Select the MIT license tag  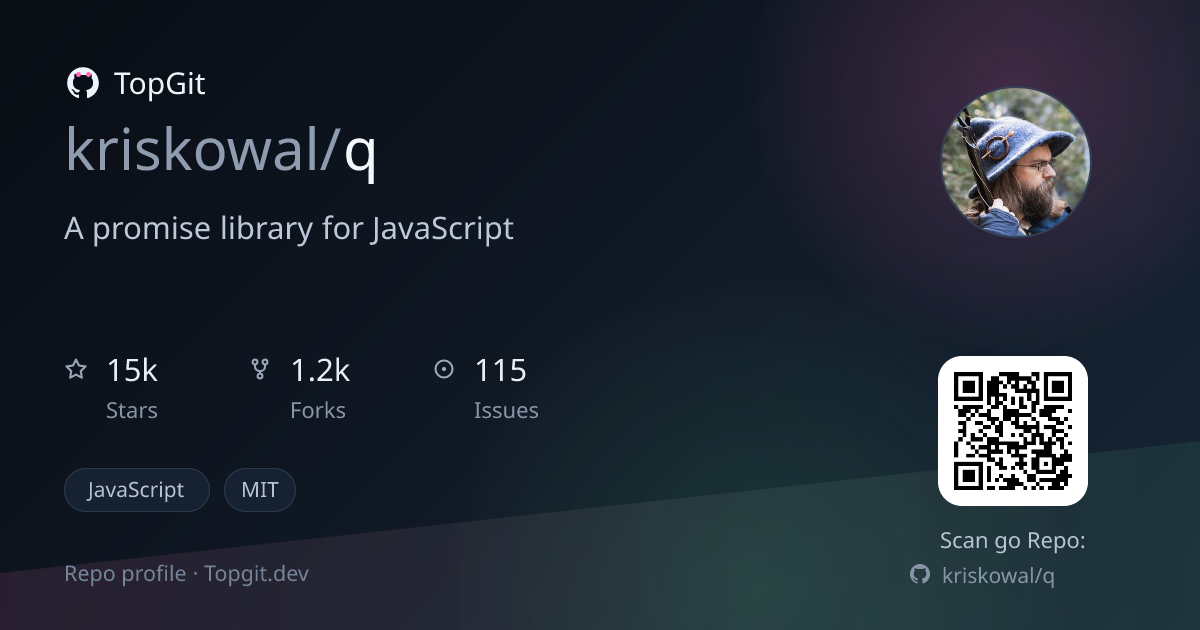[260, 490]
